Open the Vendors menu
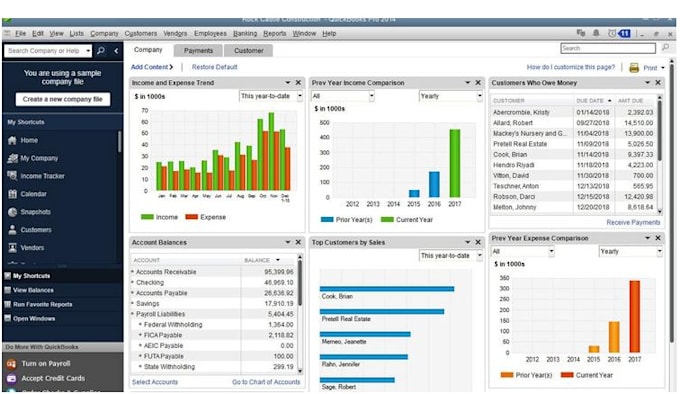The width and height of the screenshot is (680, 394). 175,33
